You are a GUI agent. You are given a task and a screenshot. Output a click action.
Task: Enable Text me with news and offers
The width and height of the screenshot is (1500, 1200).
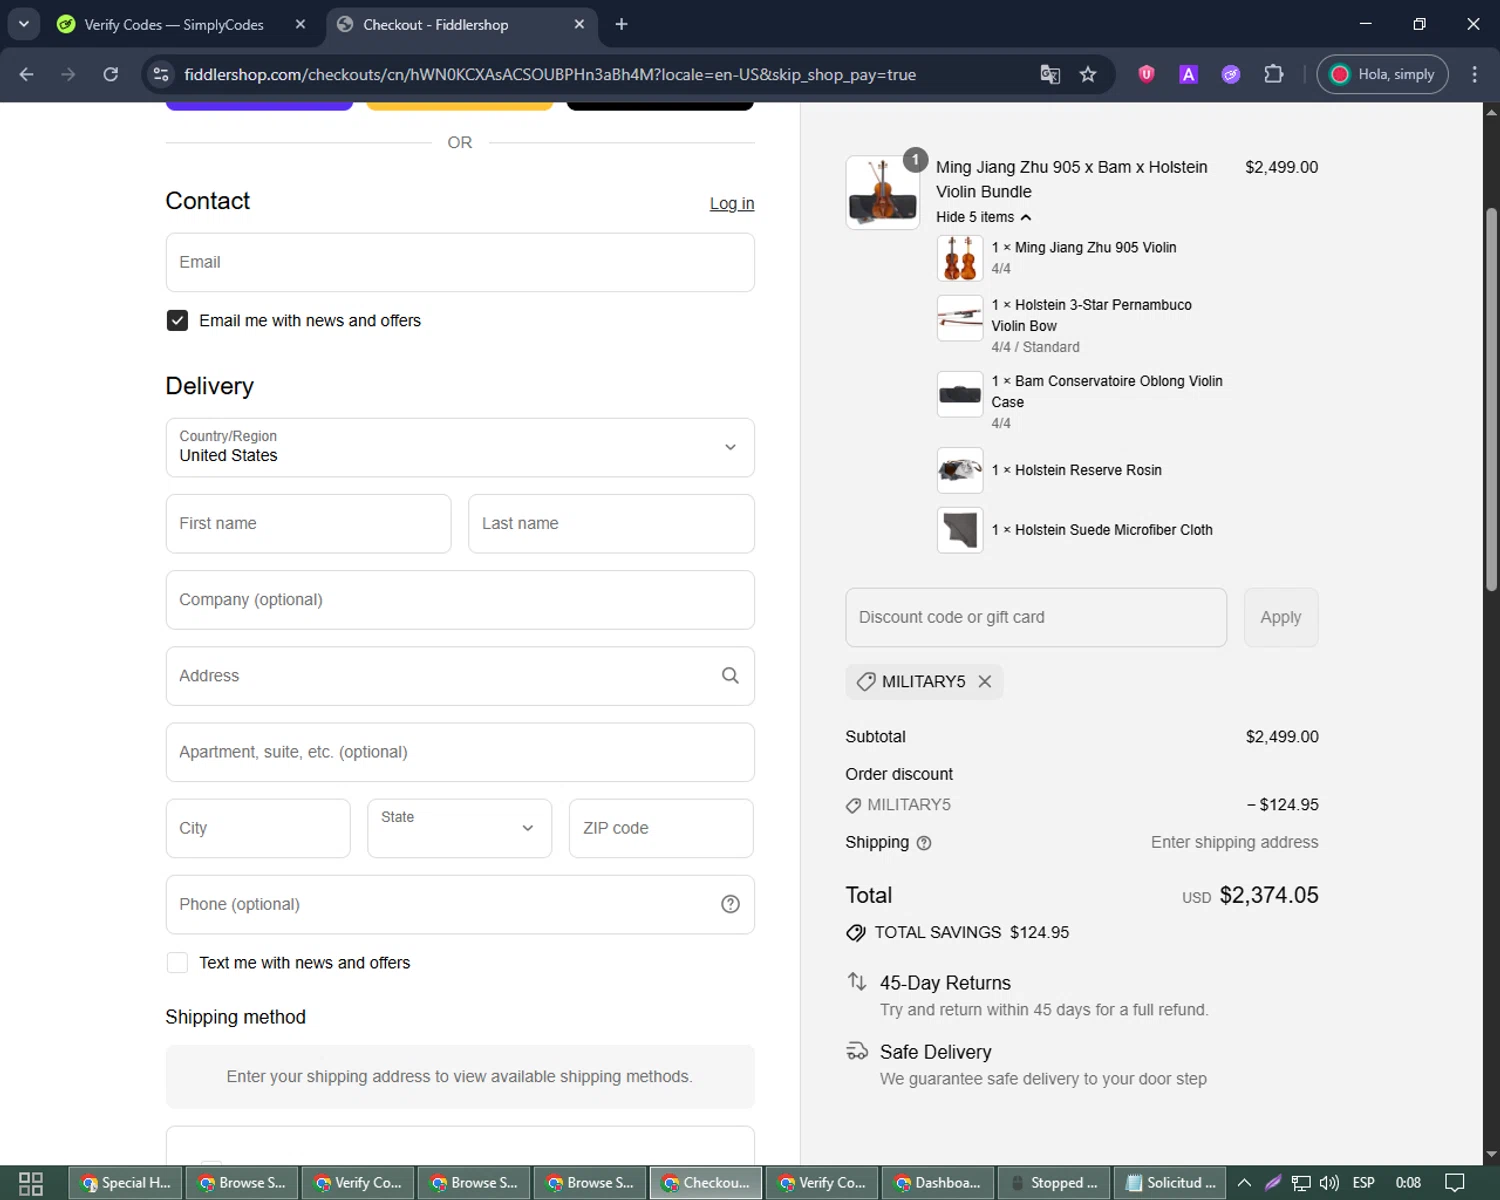click(x=177, y=963)
